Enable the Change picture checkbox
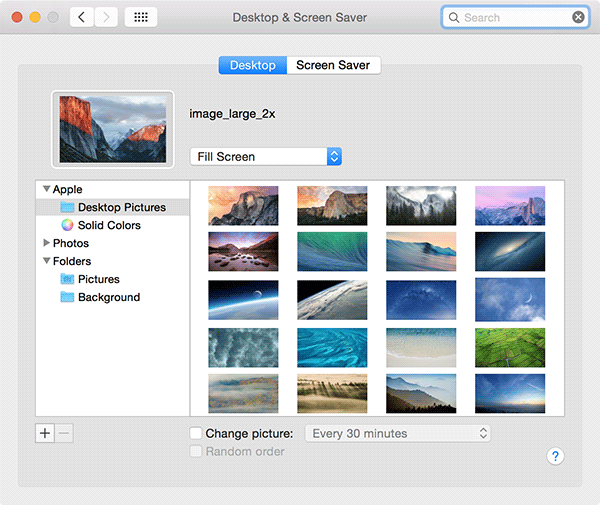Screen dimensions: 600x505 pos(196,434)
